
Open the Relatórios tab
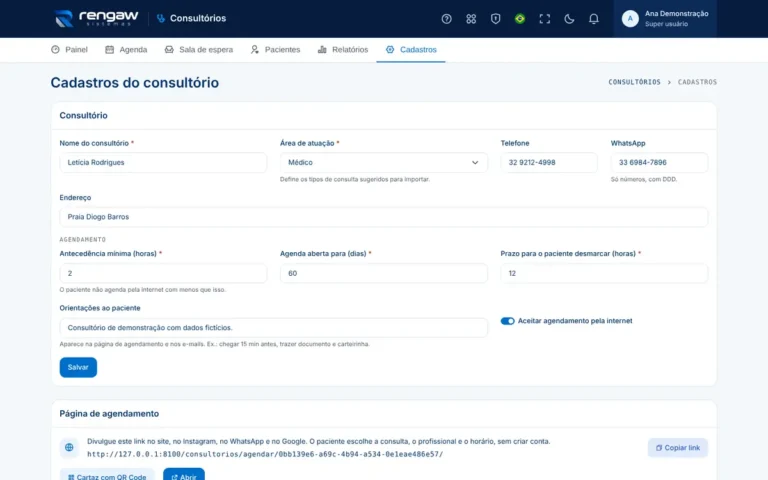[343, 49]
